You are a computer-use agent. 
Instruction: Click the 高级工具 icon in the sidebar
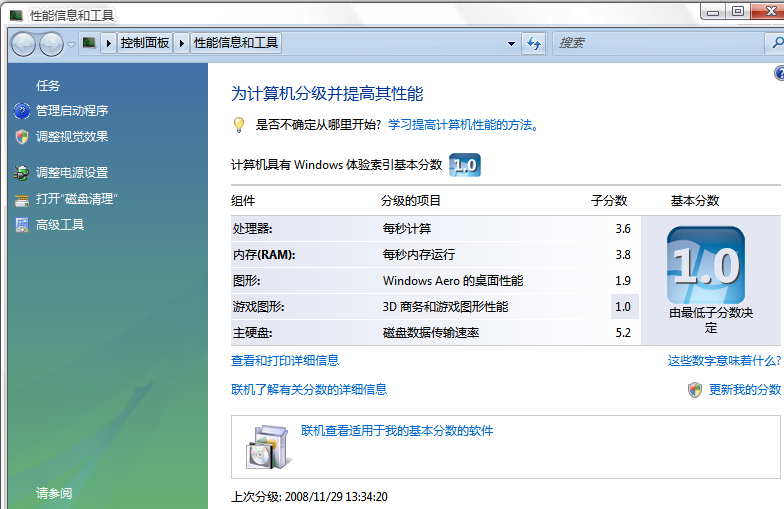coord(22,225)
